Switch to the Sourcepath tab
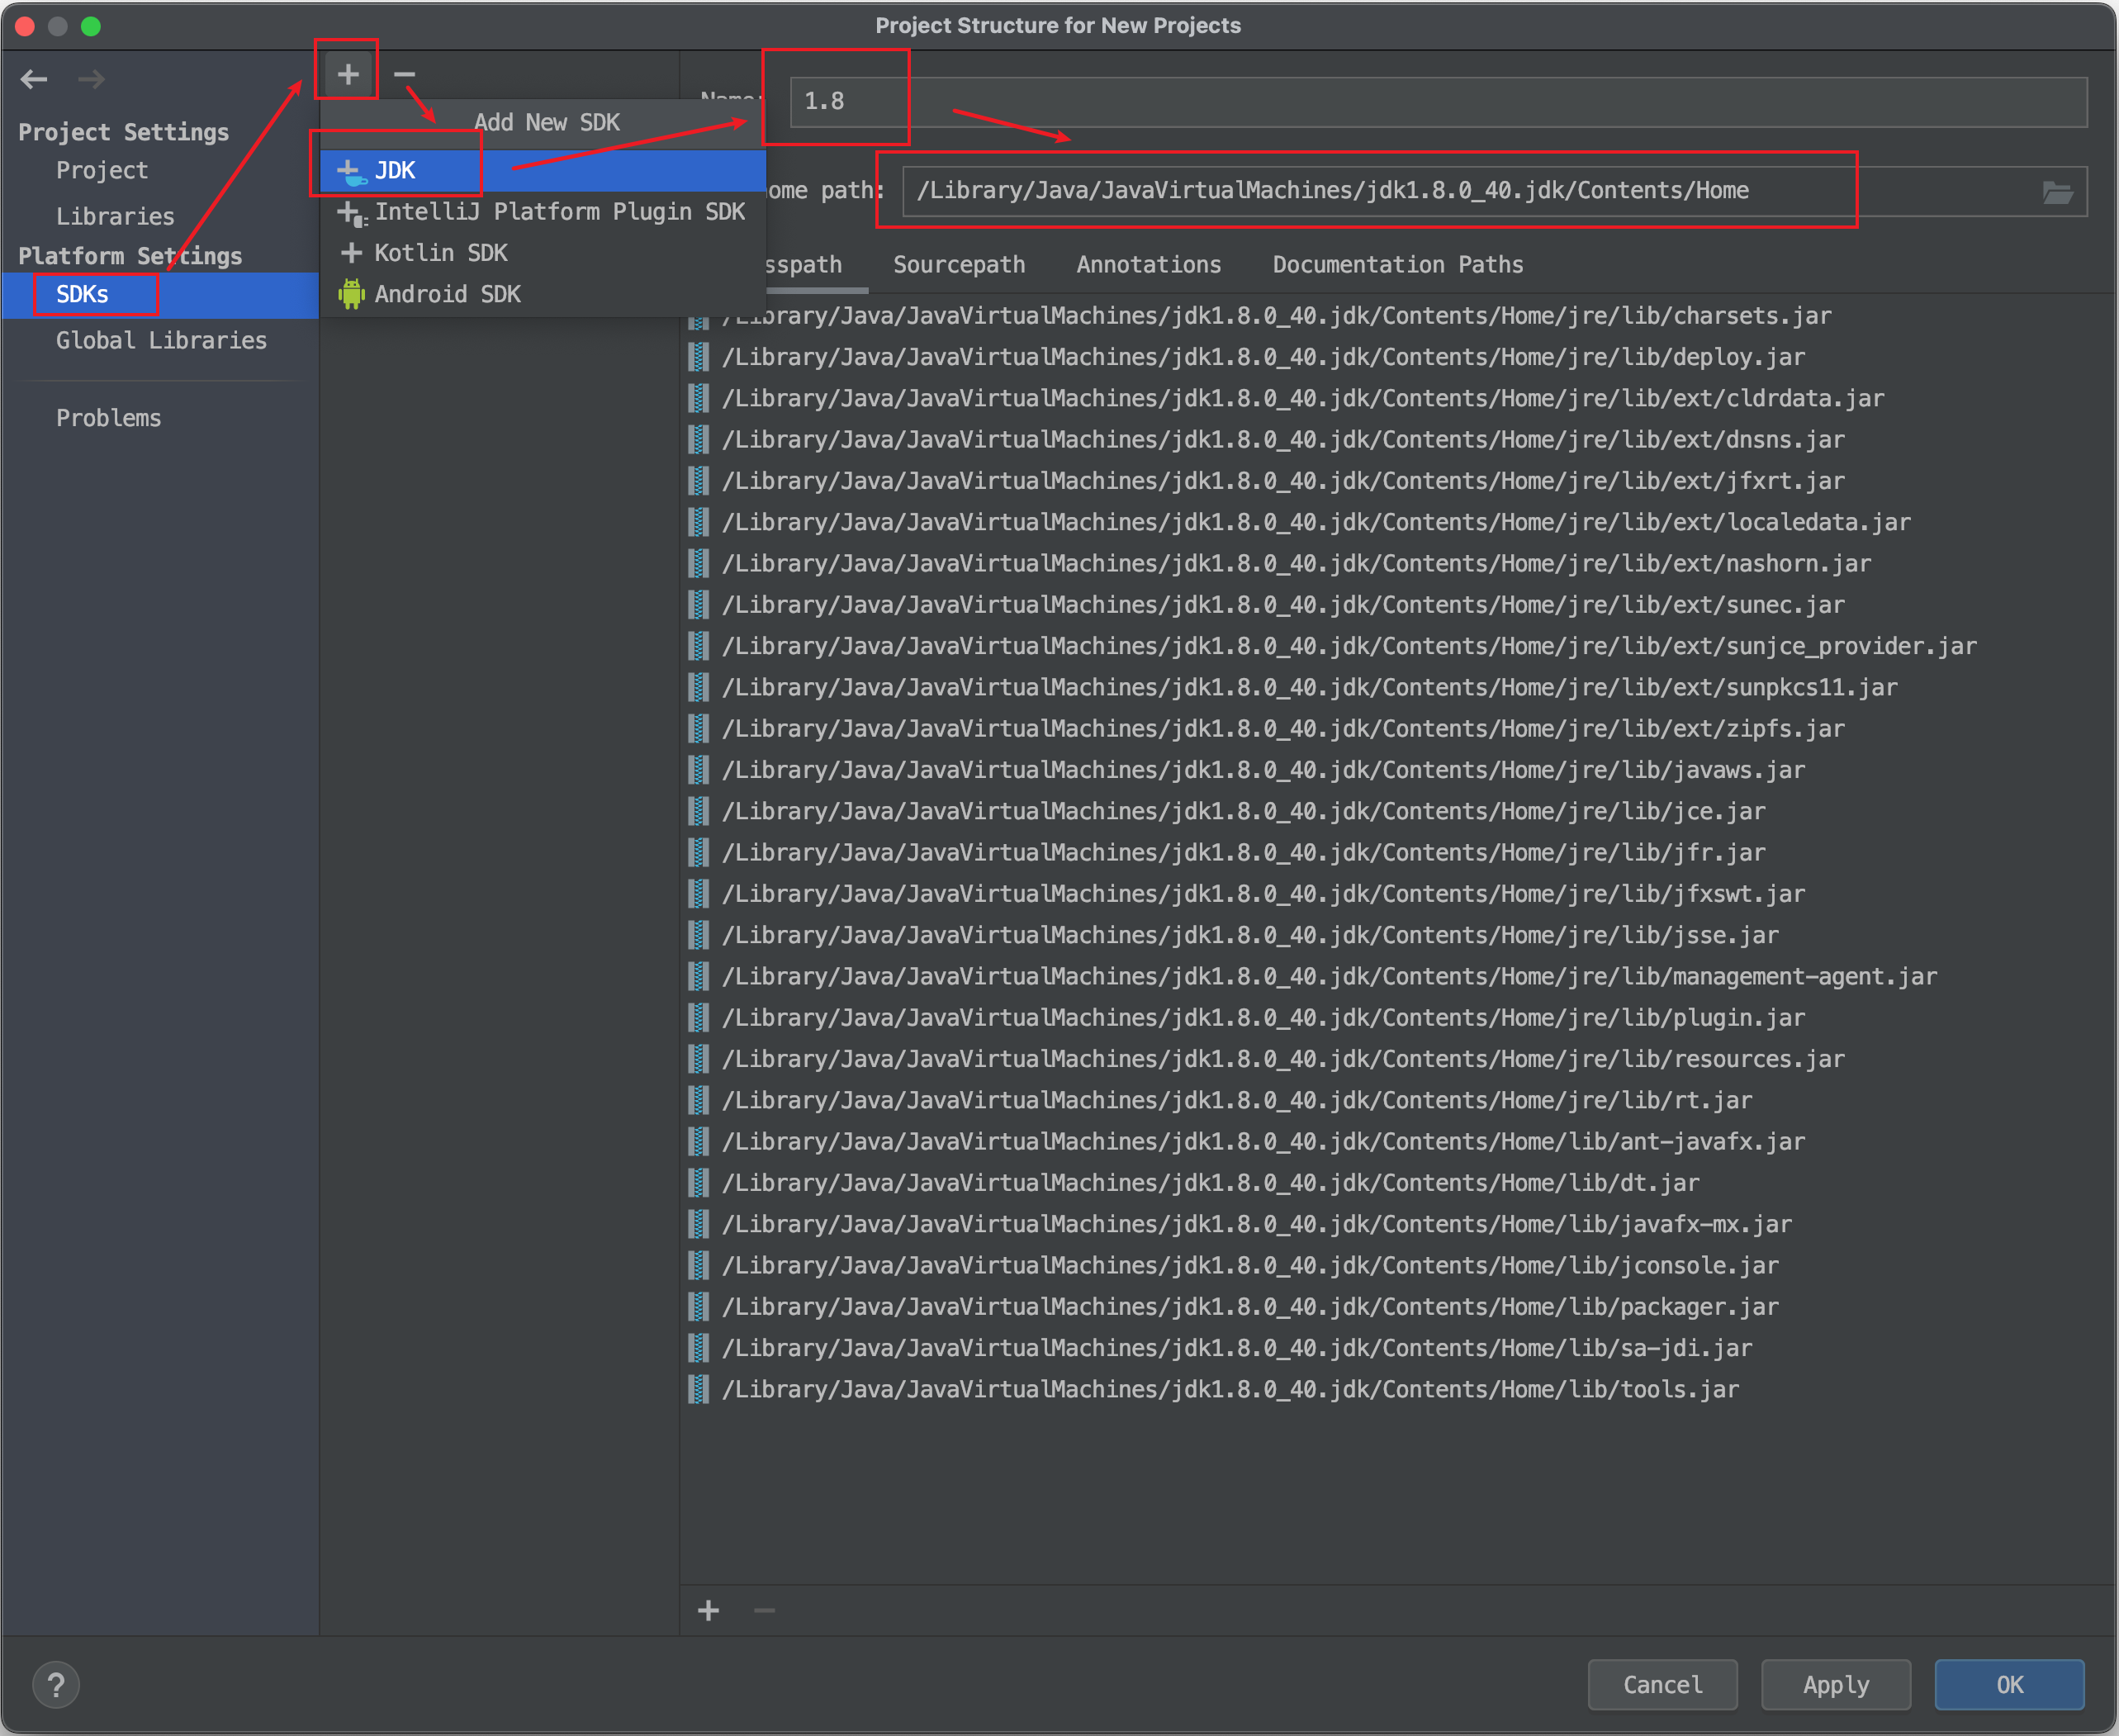Image resolution: width=2119 pixels, height=1736 pixels. point(959,265)
